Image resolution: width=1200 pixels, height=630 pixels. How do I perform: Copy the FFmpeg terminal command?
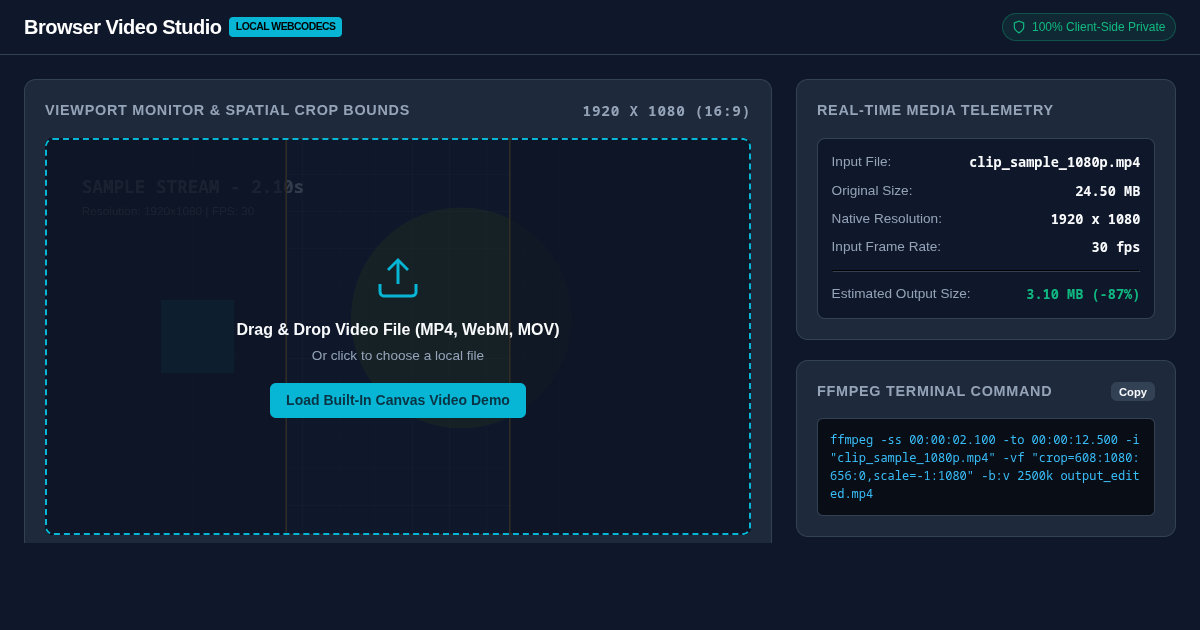click(x=1133, y=392)
